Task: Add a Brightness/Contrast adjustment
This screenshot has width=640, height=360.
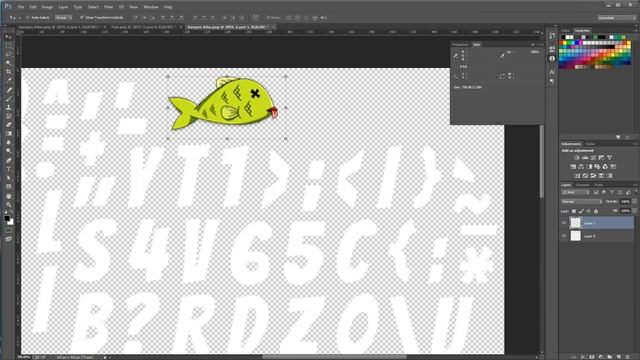Action: click(577, 158)
